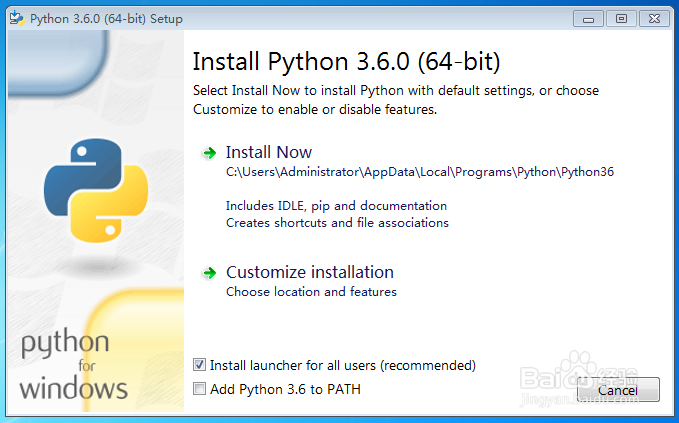
Task: Click the default install path text
Action: pyautogui.click(x=419, y=172)
